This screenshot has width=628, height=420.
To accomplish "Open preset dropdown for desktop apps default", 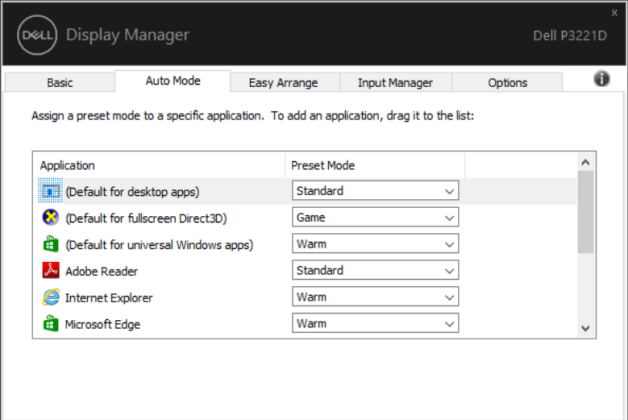I will click(375, 191).
